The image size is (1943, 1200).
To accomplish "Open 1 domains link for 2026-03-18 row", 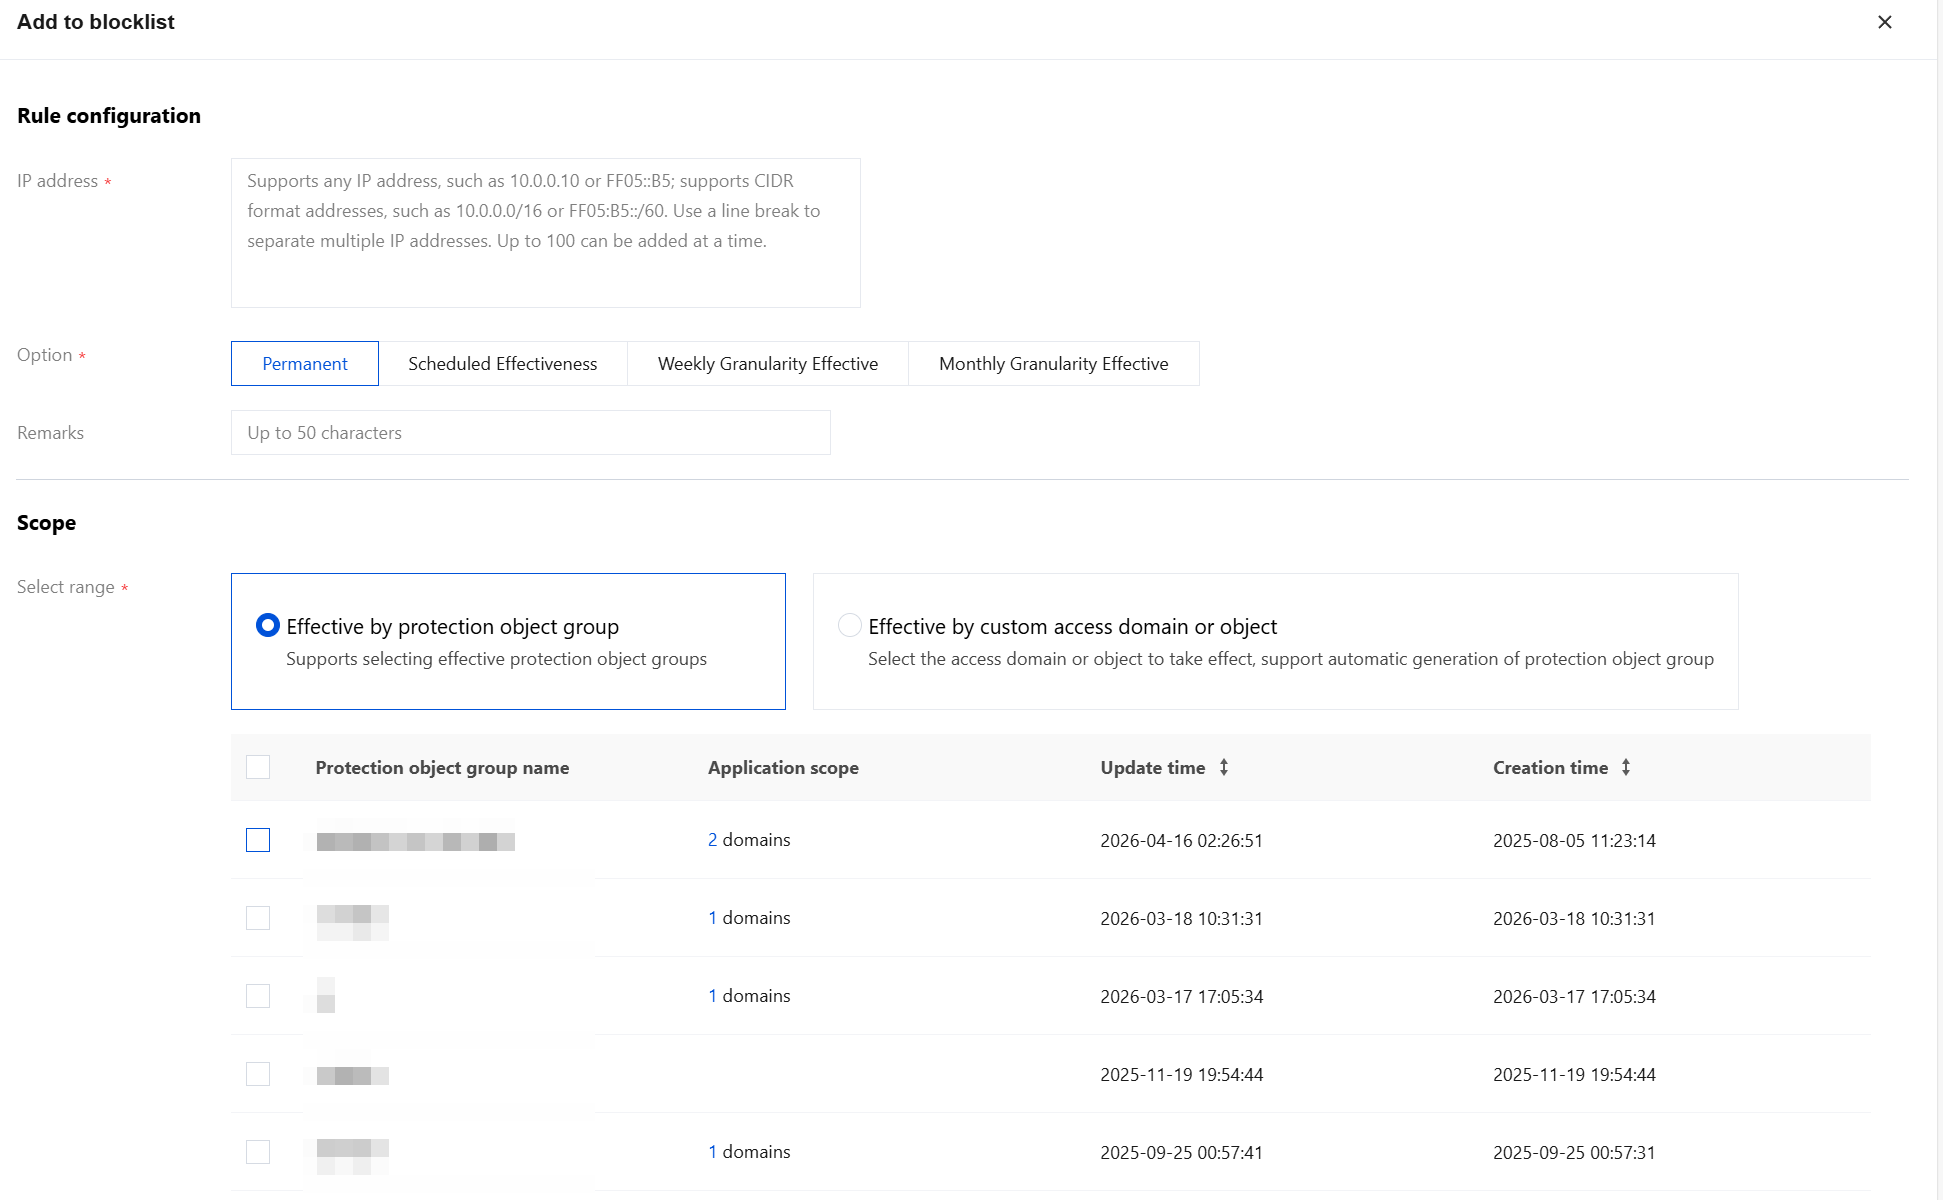I will click(x=712, y=918).
